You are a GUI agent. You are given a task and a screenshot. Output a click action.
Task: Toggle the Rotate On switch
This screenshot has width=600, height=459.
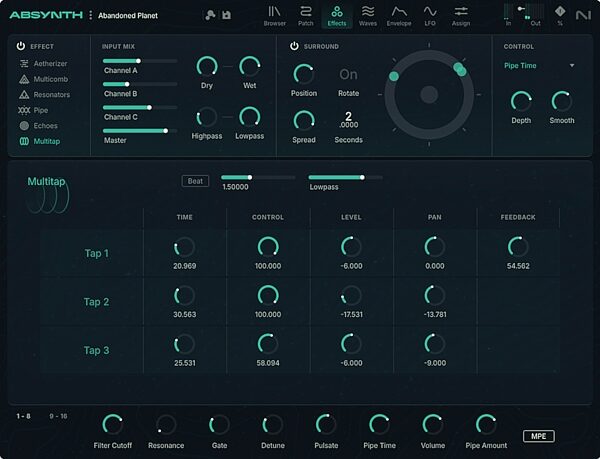click(348, 75)
